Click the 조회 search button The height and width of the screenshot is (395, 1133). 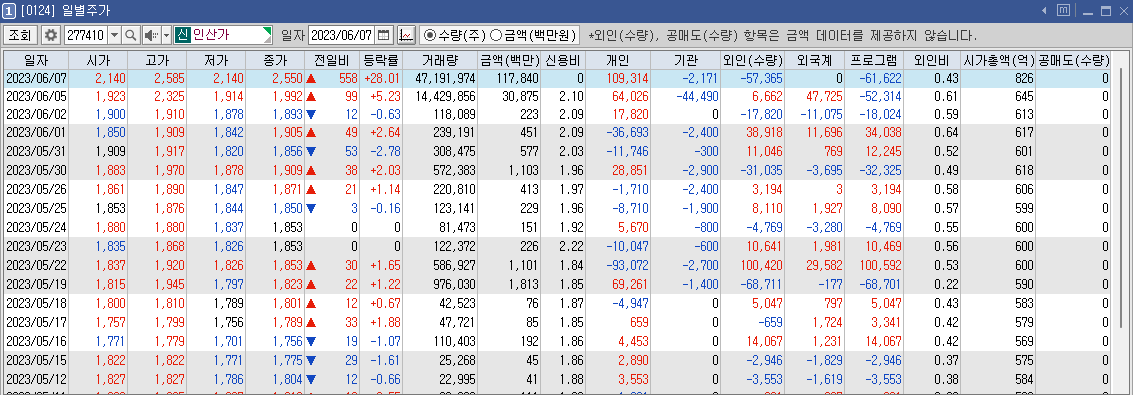click(x=20, y=35)
